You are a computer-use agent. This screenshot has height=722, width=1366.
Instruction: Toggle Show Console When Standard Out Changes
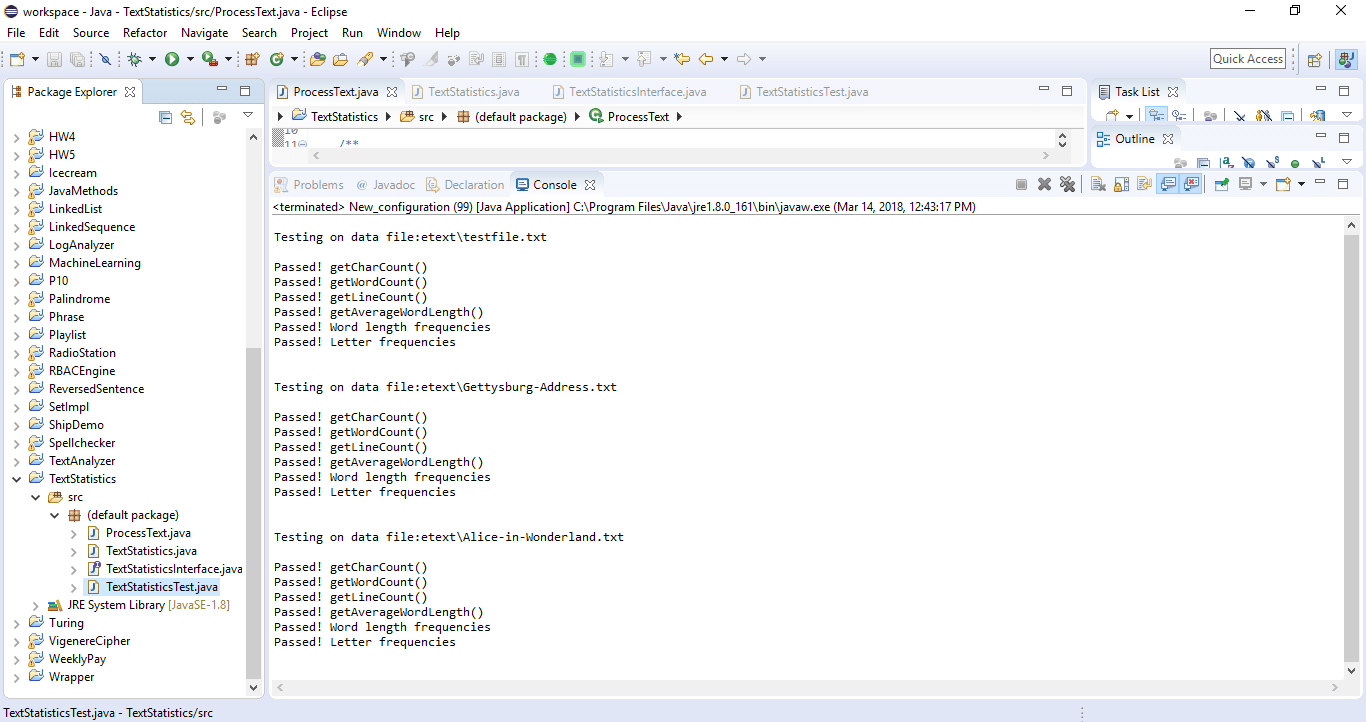coord(1167,184)
